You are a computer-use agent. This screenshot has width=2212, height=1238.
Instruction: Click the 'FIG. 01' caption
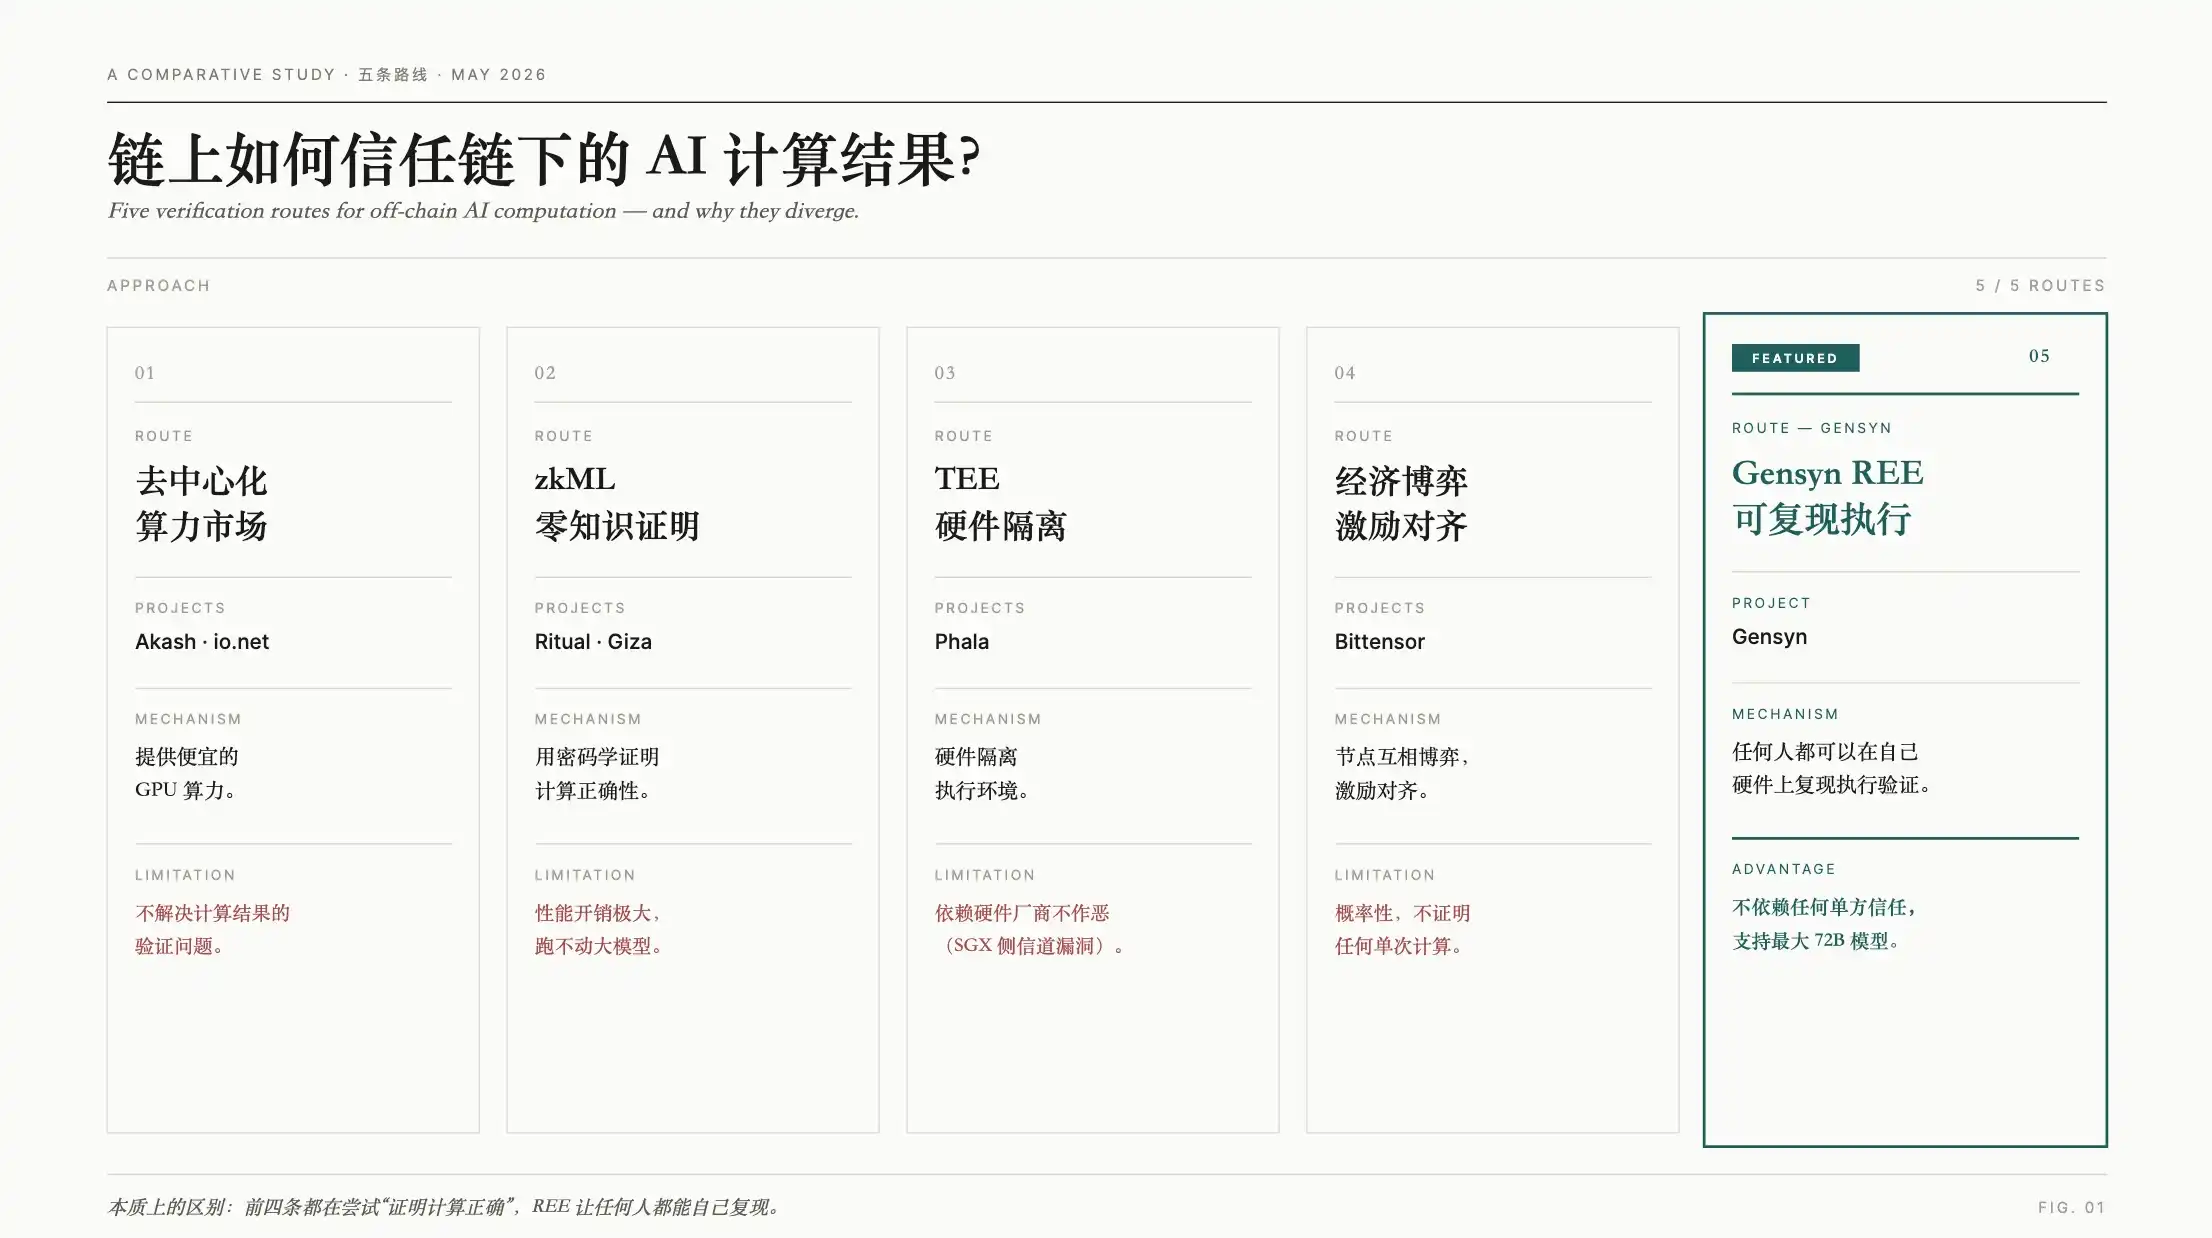2072,1208
